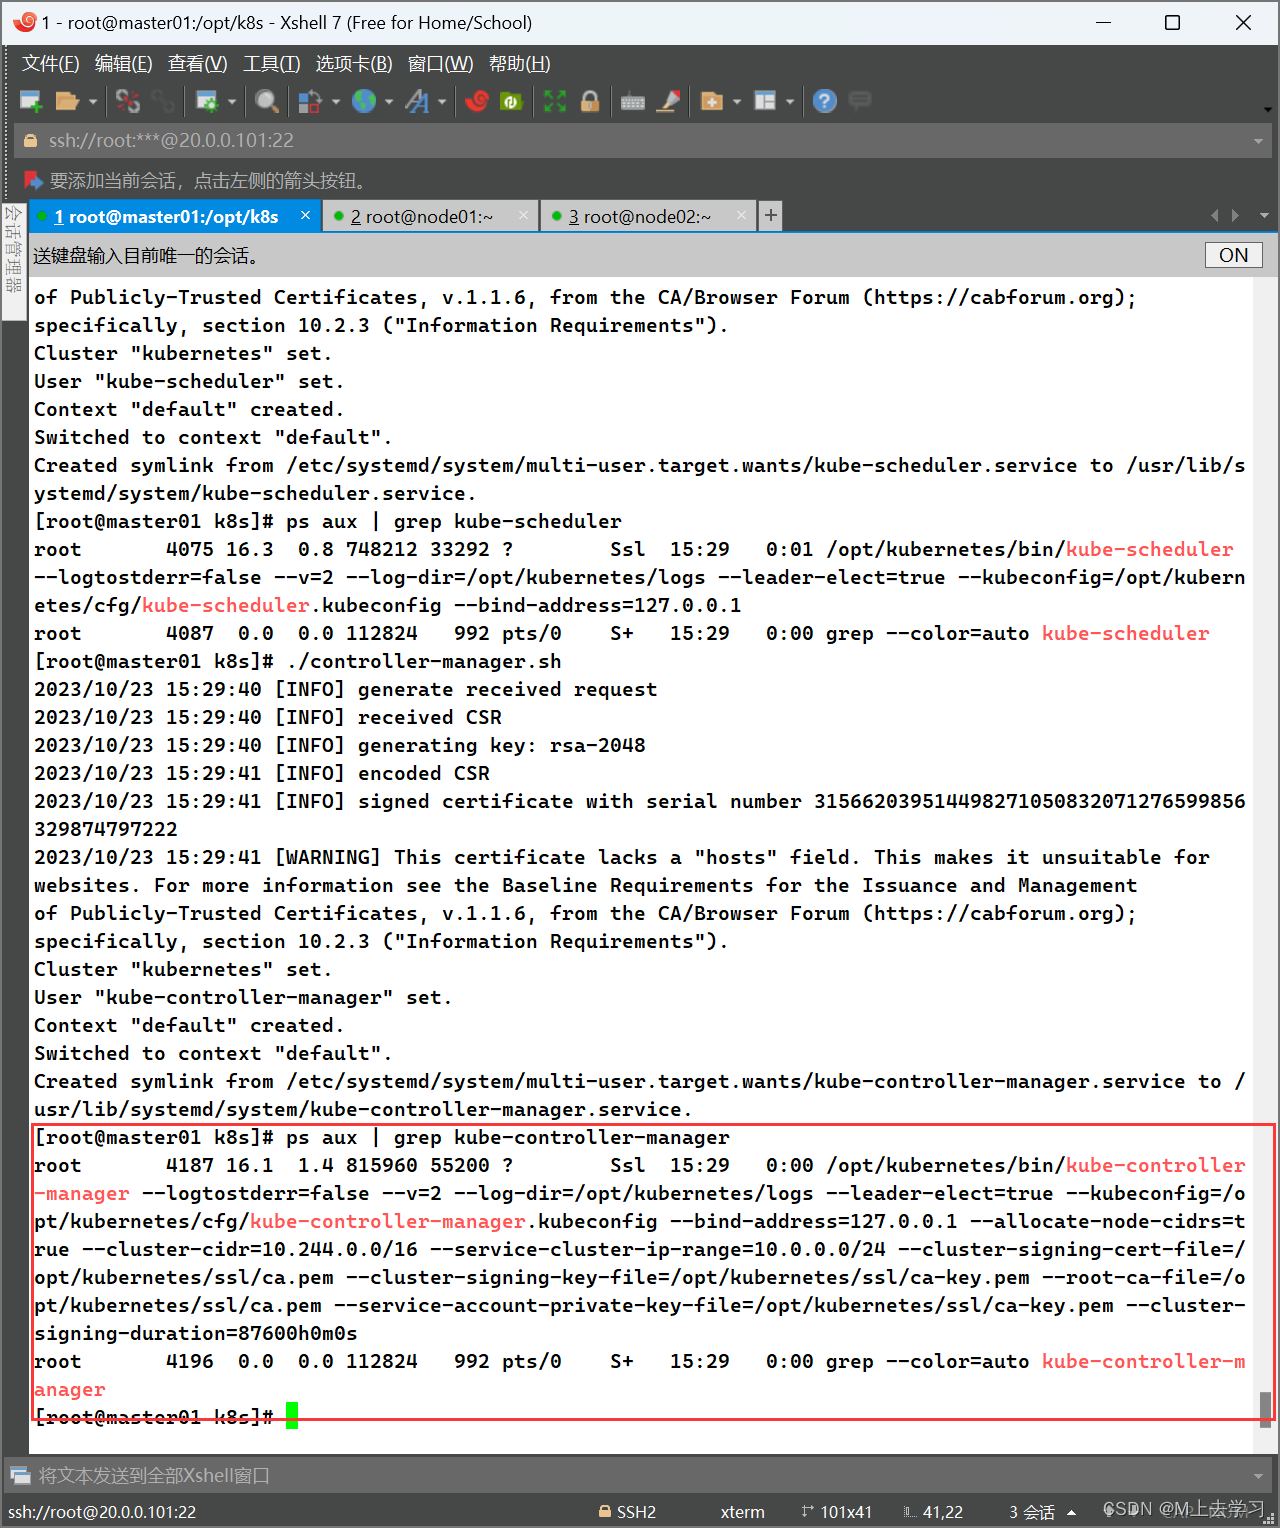Close the root@node02 tab
The image size is (1280, 1528).
tap(741, 216)
